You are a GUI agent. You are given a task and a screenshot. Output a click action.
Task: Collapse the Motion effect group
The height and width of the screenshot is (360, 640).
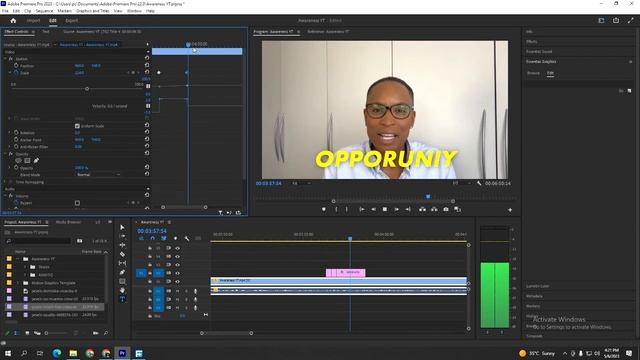click(x=6, y=59)
